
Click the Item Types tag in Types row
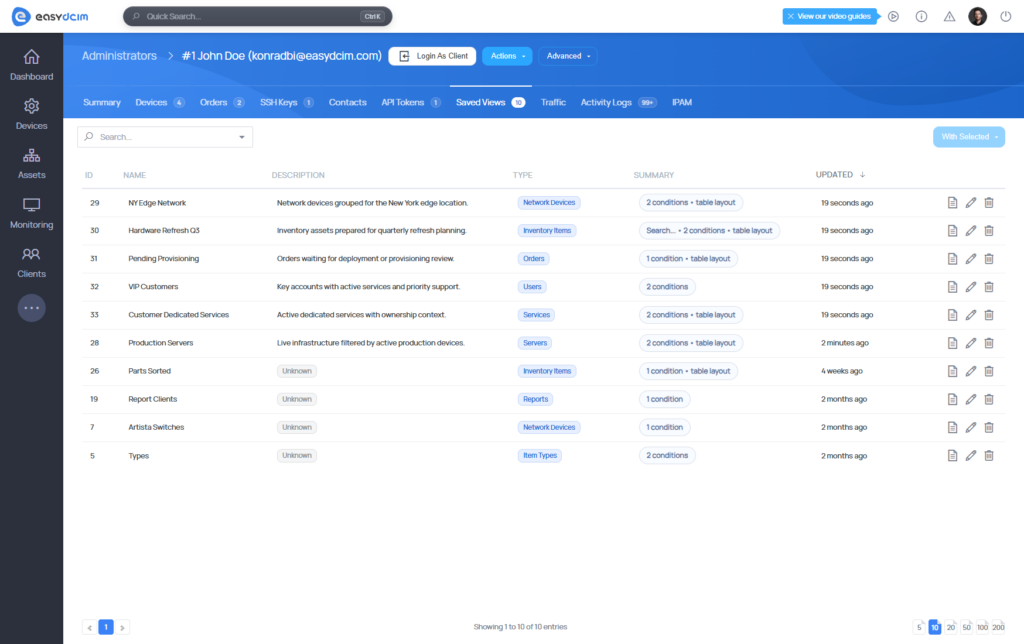(x=540, y=455)
